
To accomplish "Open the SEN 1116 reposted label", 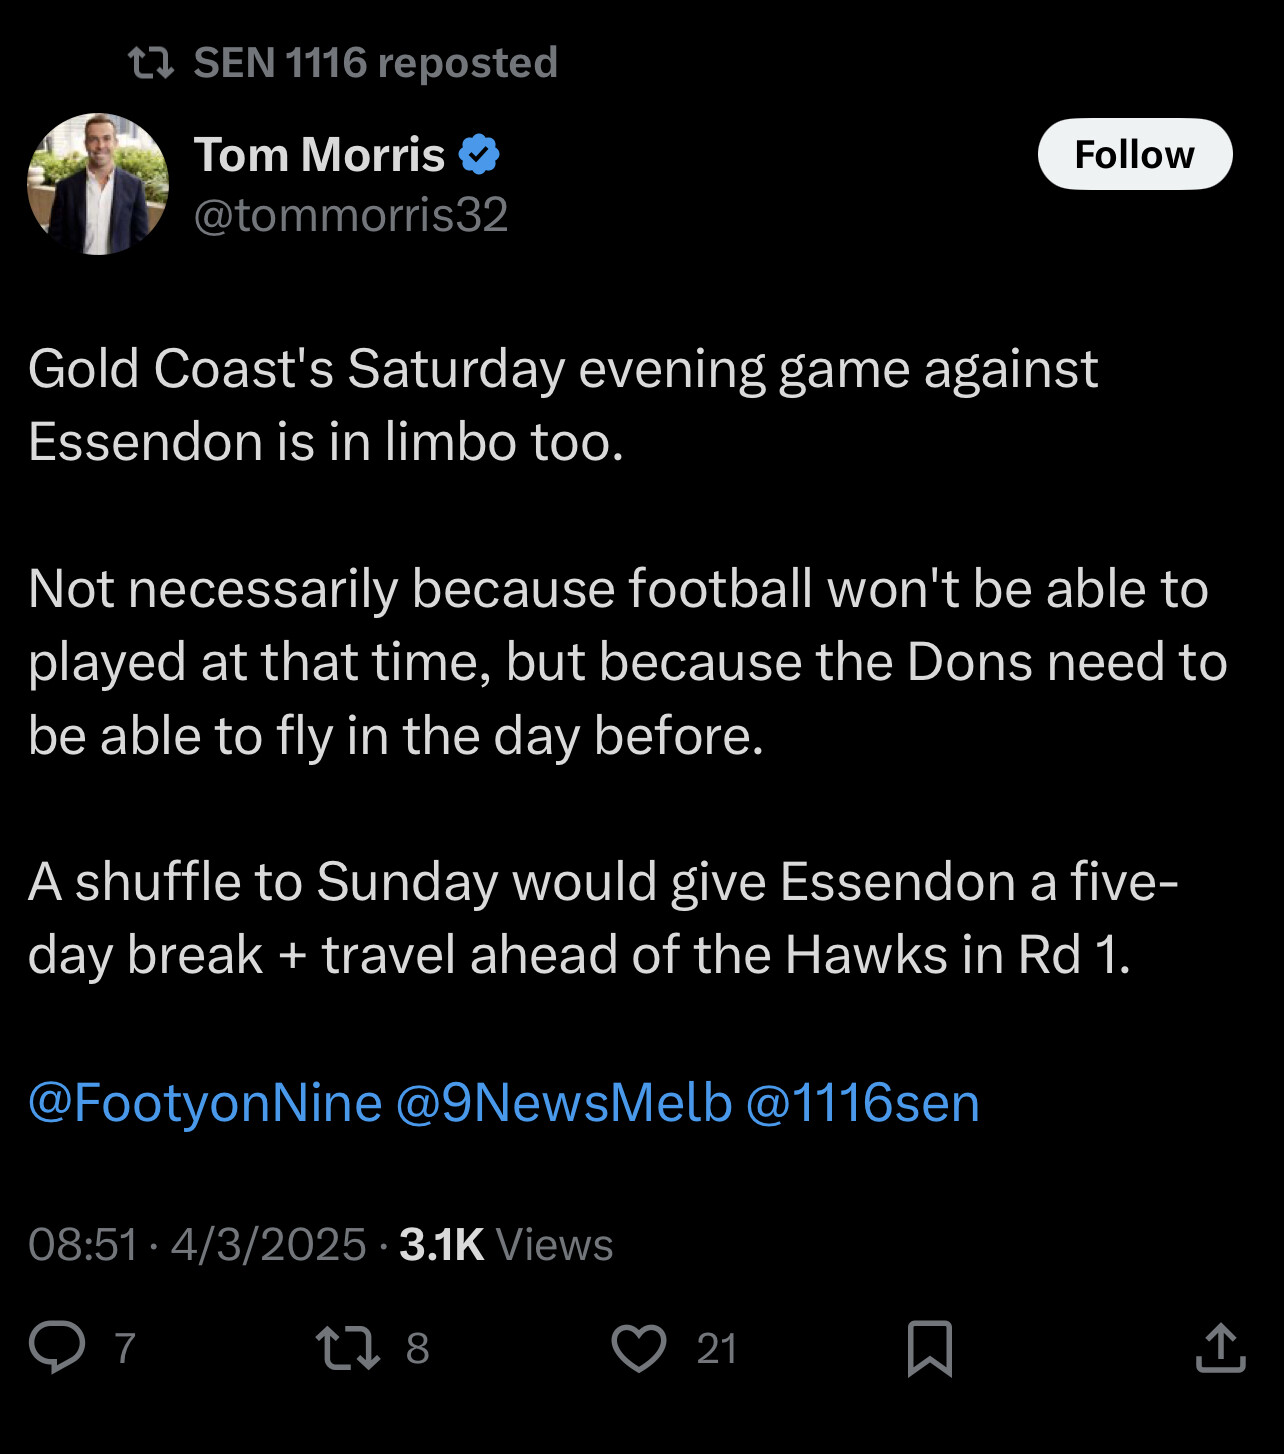I will [375, 63].
